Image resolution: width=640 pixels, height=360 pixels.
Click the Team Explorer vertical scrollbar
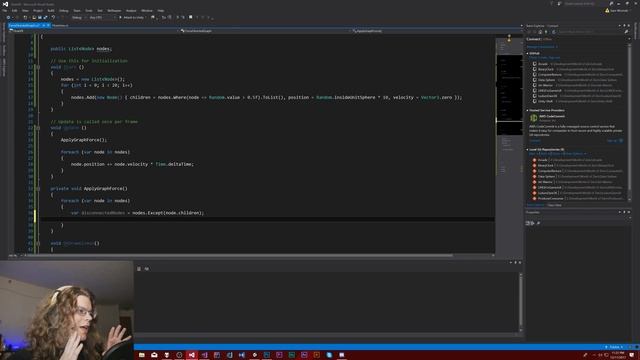point(629,122)
